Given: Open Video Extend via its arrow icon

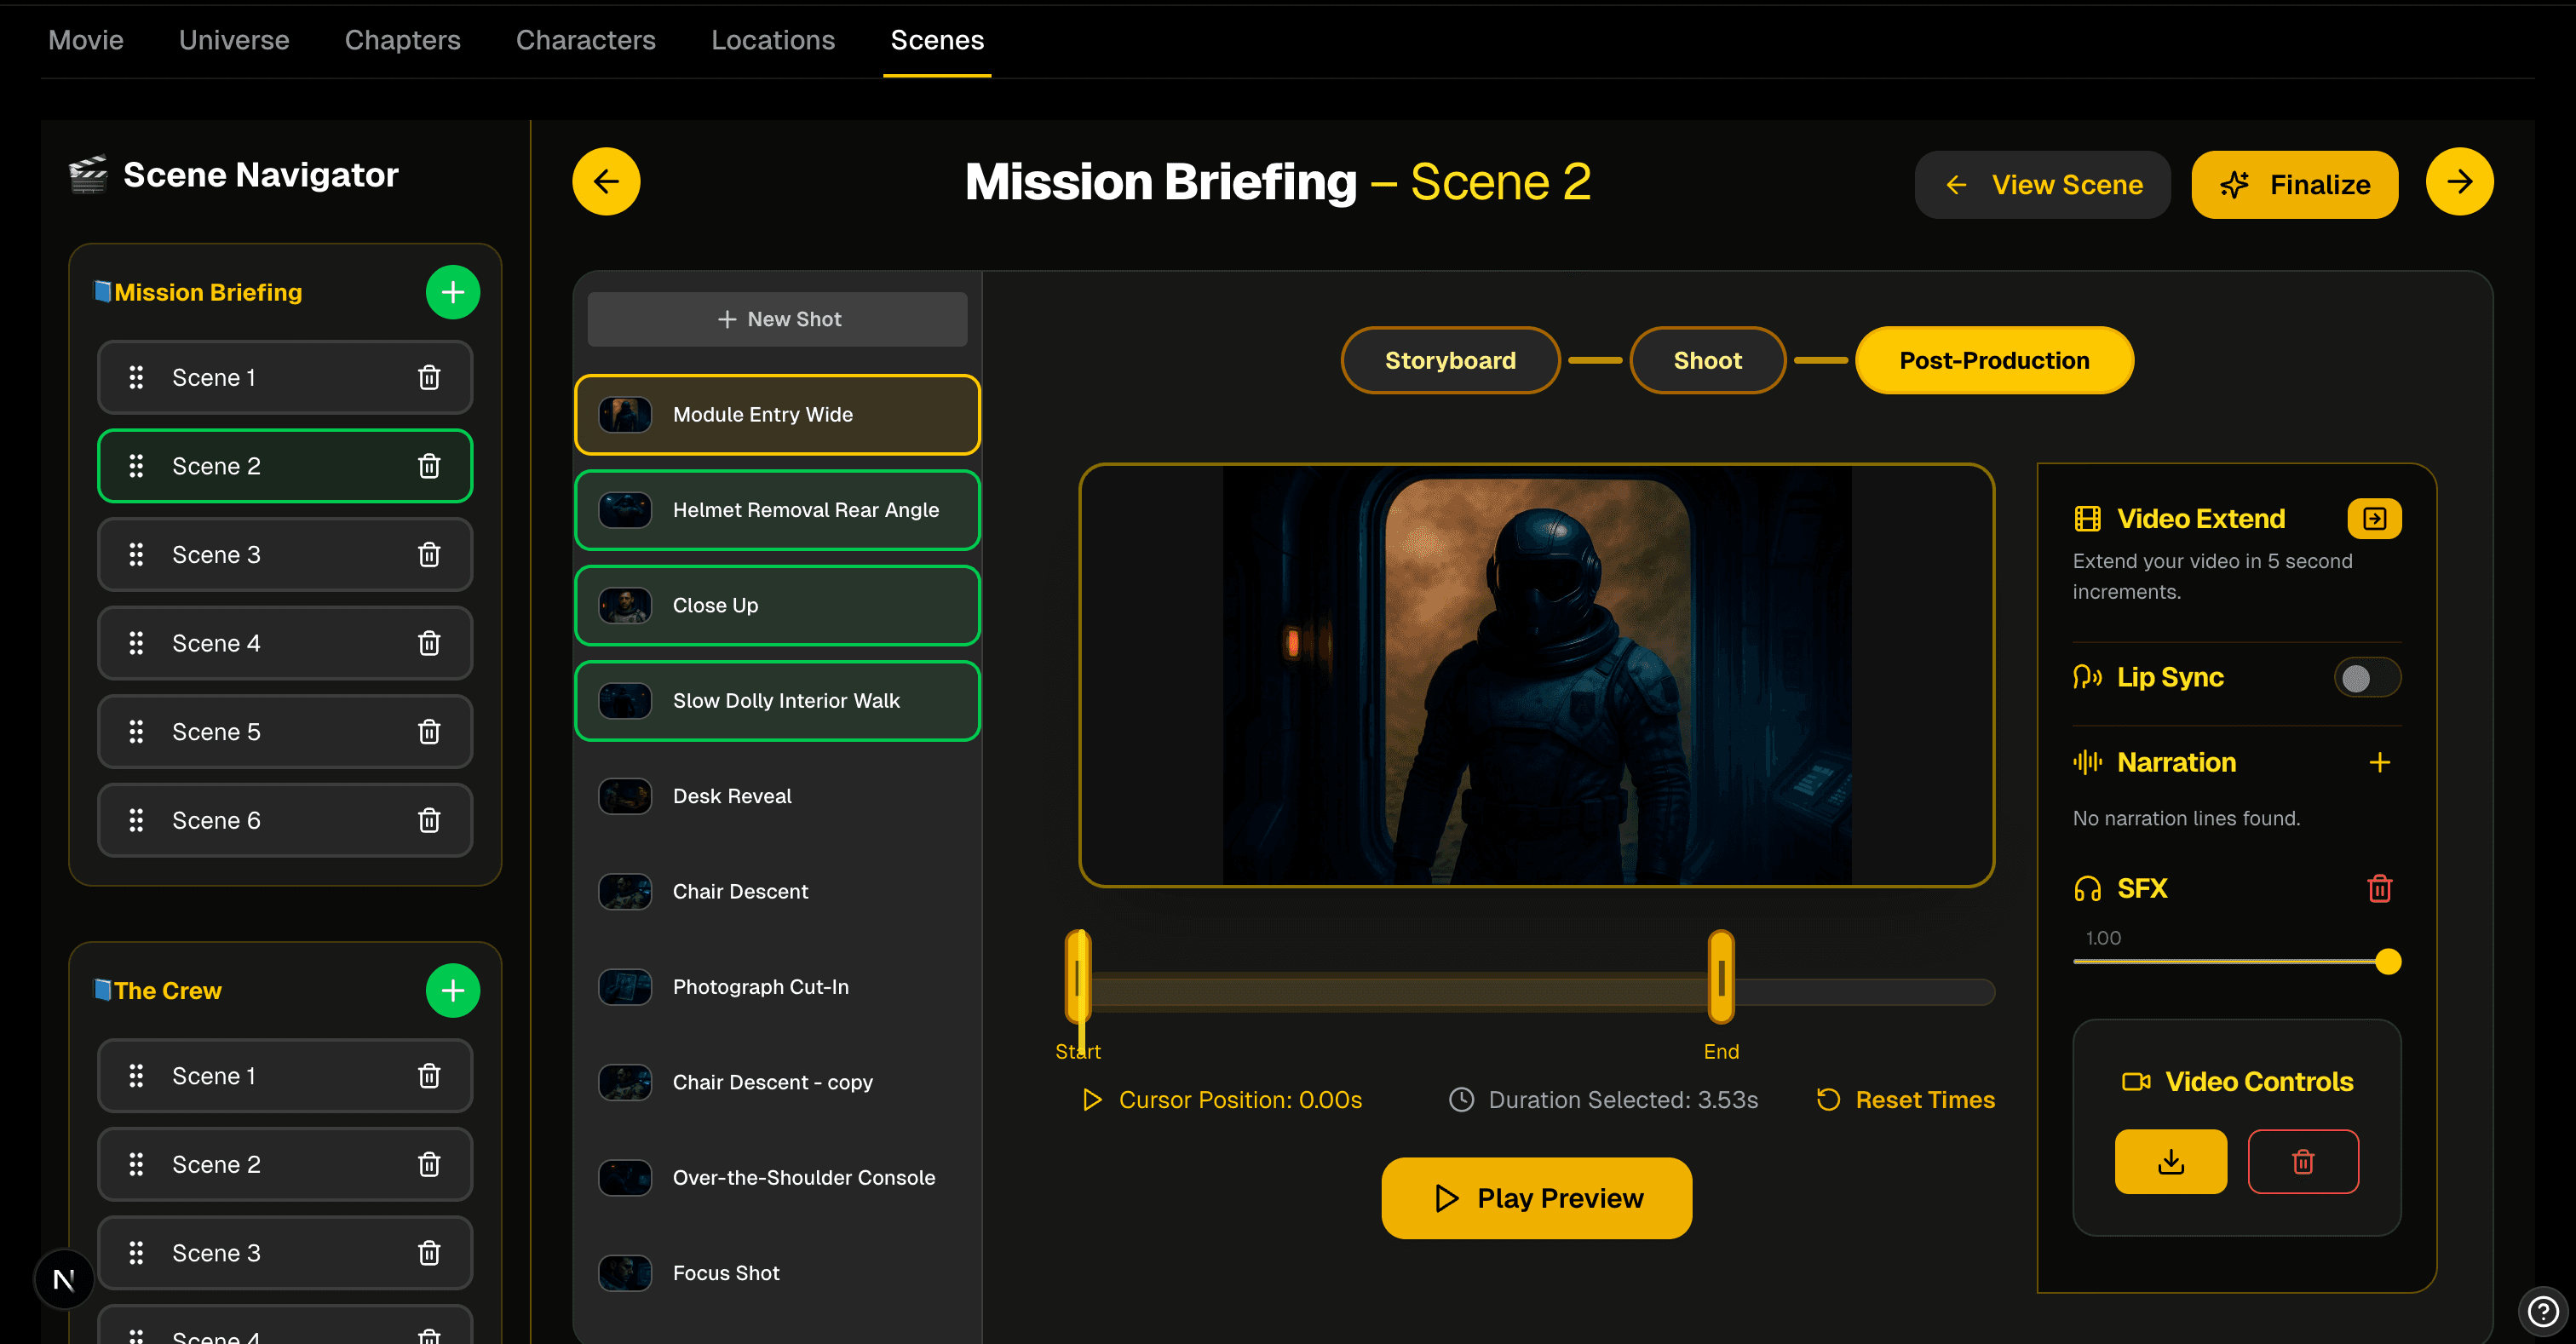Looking at the screenshot, I should (2375, 518).
